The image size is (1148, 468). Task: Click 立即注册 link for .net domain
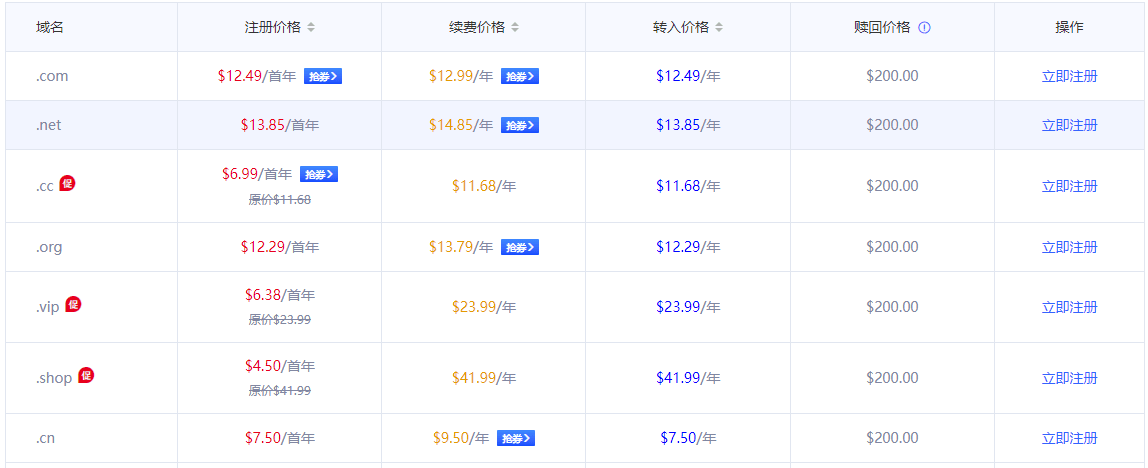tap(1069, 125)
